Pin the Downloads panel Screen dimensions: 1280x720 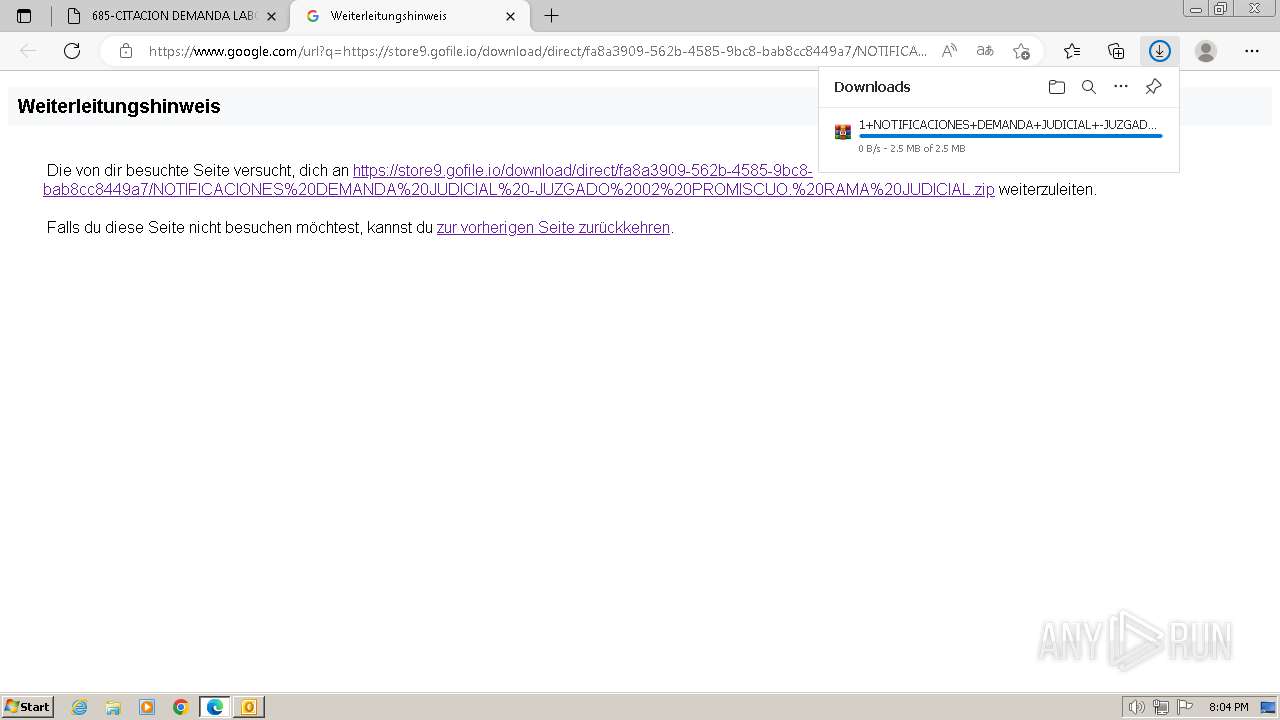pos(1153,87)
